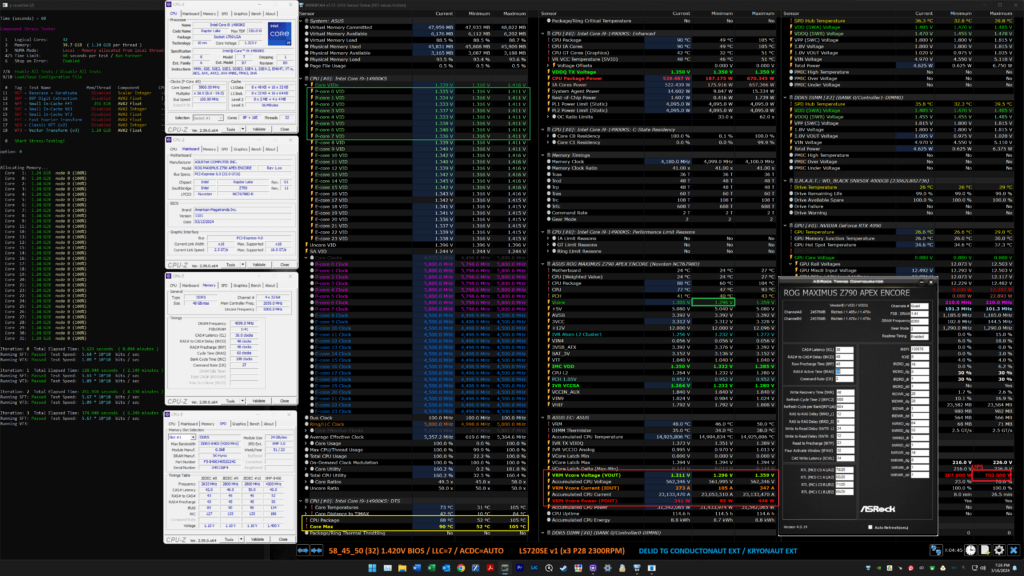The height and width of the screenshot is (576, 1024).
Task: Click Start Stress-Testing! line in y-cruncher console
Action: [39, 141]
